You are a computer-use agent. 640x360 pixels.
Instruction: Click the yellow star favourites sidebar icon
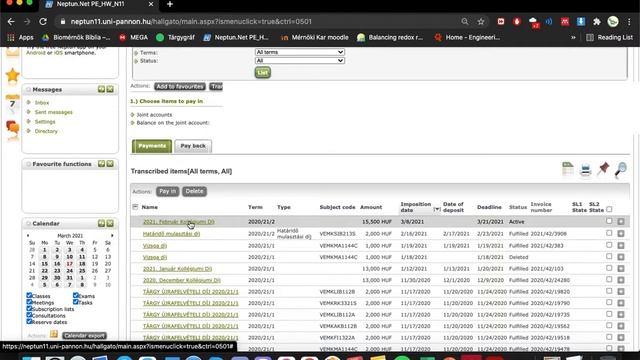coord(13,76)
